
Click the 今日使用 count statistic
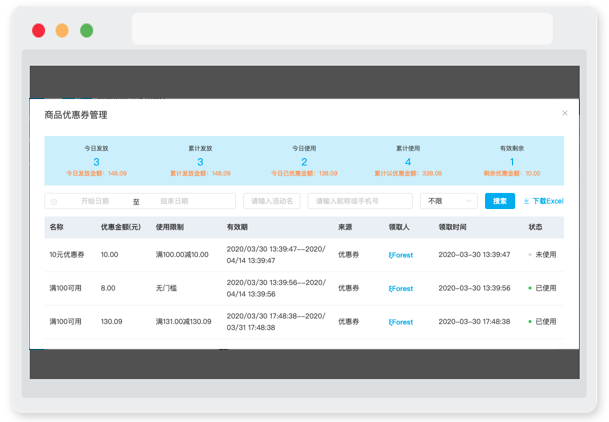pos(304,162)
